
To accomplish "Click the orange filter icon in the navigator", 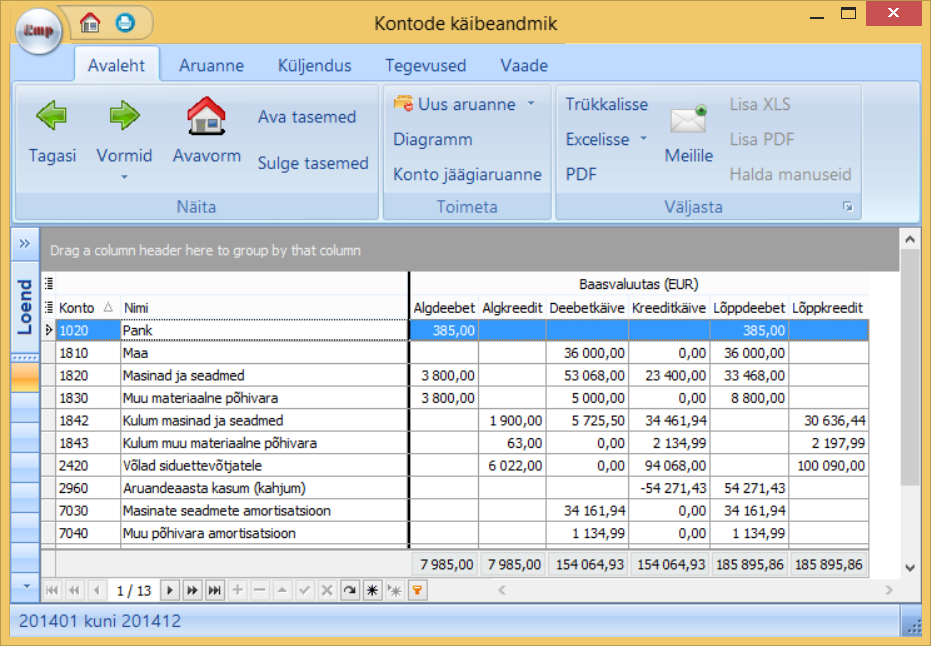I will coord(417,591).
